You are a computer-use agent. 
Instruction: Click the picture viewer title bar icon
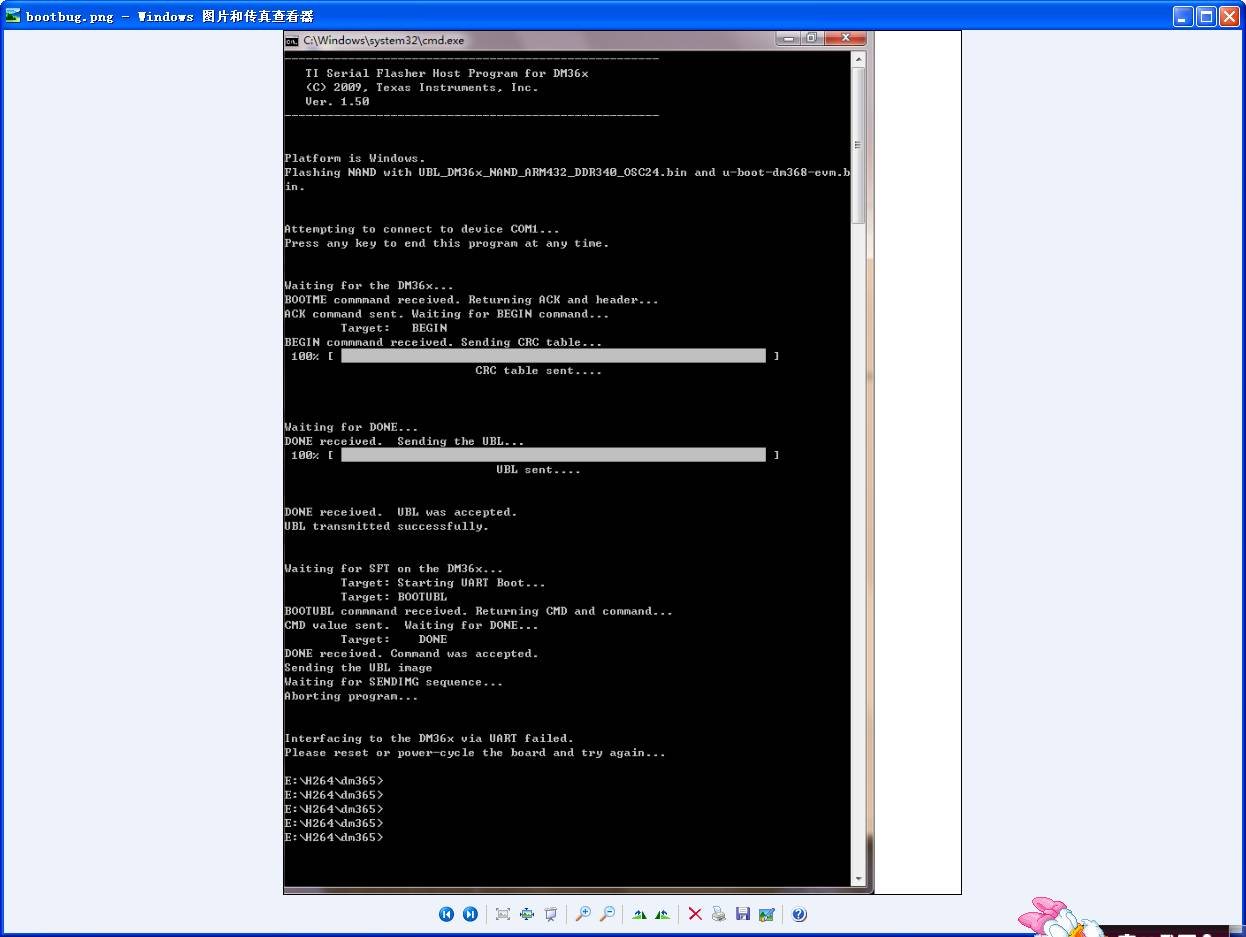tap(13, 16)
